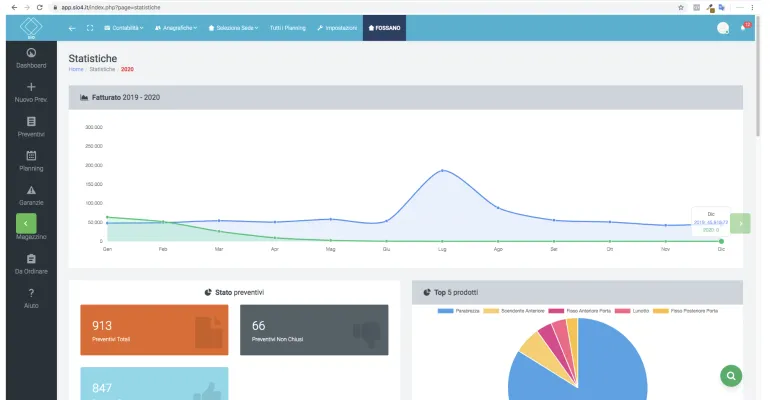The height and width of the screenshot is (400, 770).
Task: Click the Magazzino sidebar label
Action: pyautogui.click(x=31, y=237)
